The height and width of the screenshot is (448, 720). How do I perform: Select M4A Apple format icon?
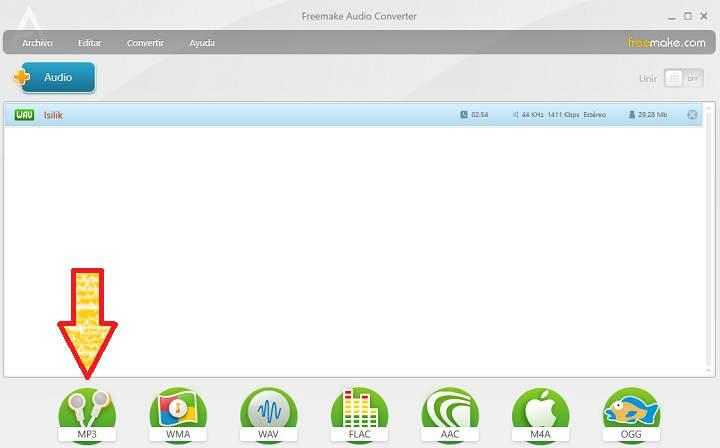540,412
